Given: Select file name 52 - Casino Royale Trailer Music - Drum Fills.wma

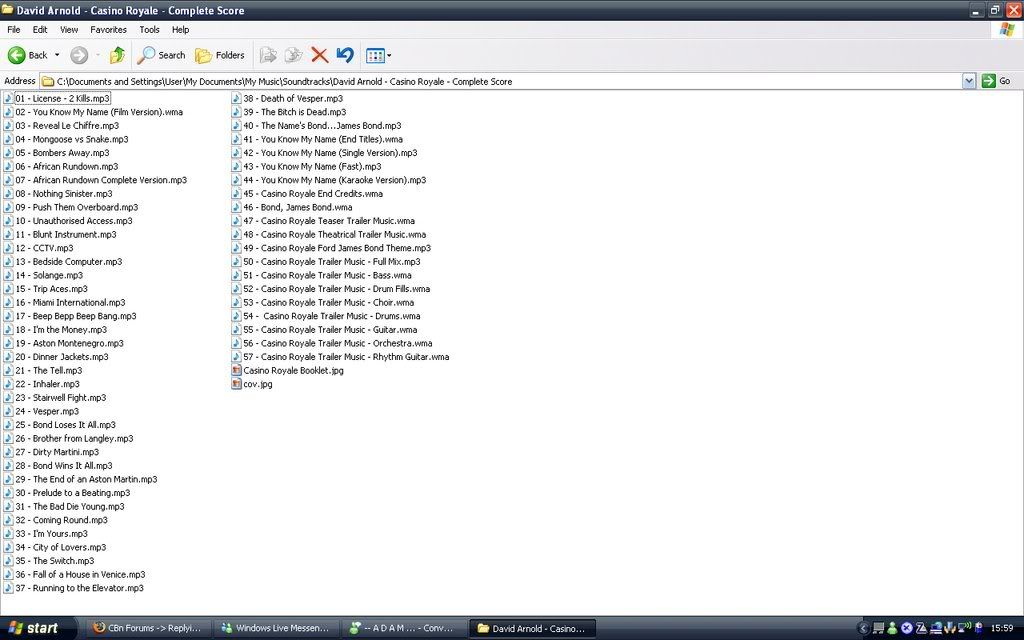Looking at the screenshot, I should (x=337, y=289).
